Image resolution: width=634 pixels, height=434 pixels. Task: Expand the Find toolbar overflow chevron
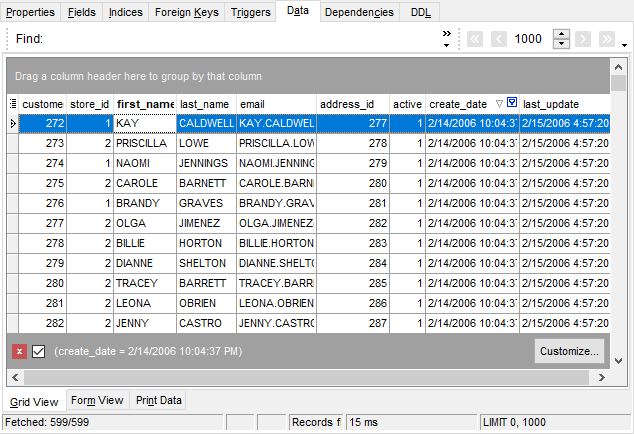pos(446,39)
